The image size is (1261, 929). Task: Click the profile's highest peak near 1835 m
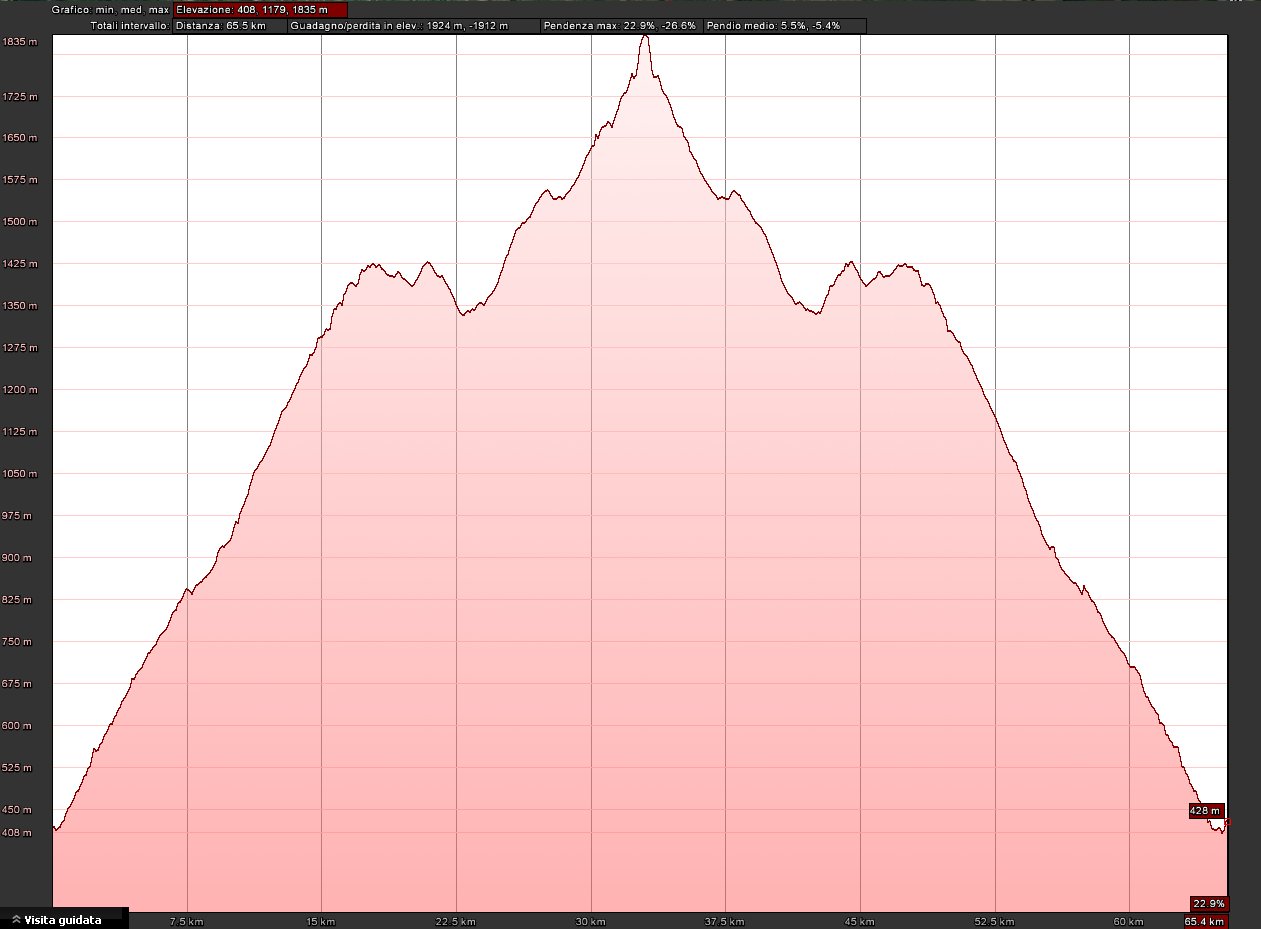point(645,37)
